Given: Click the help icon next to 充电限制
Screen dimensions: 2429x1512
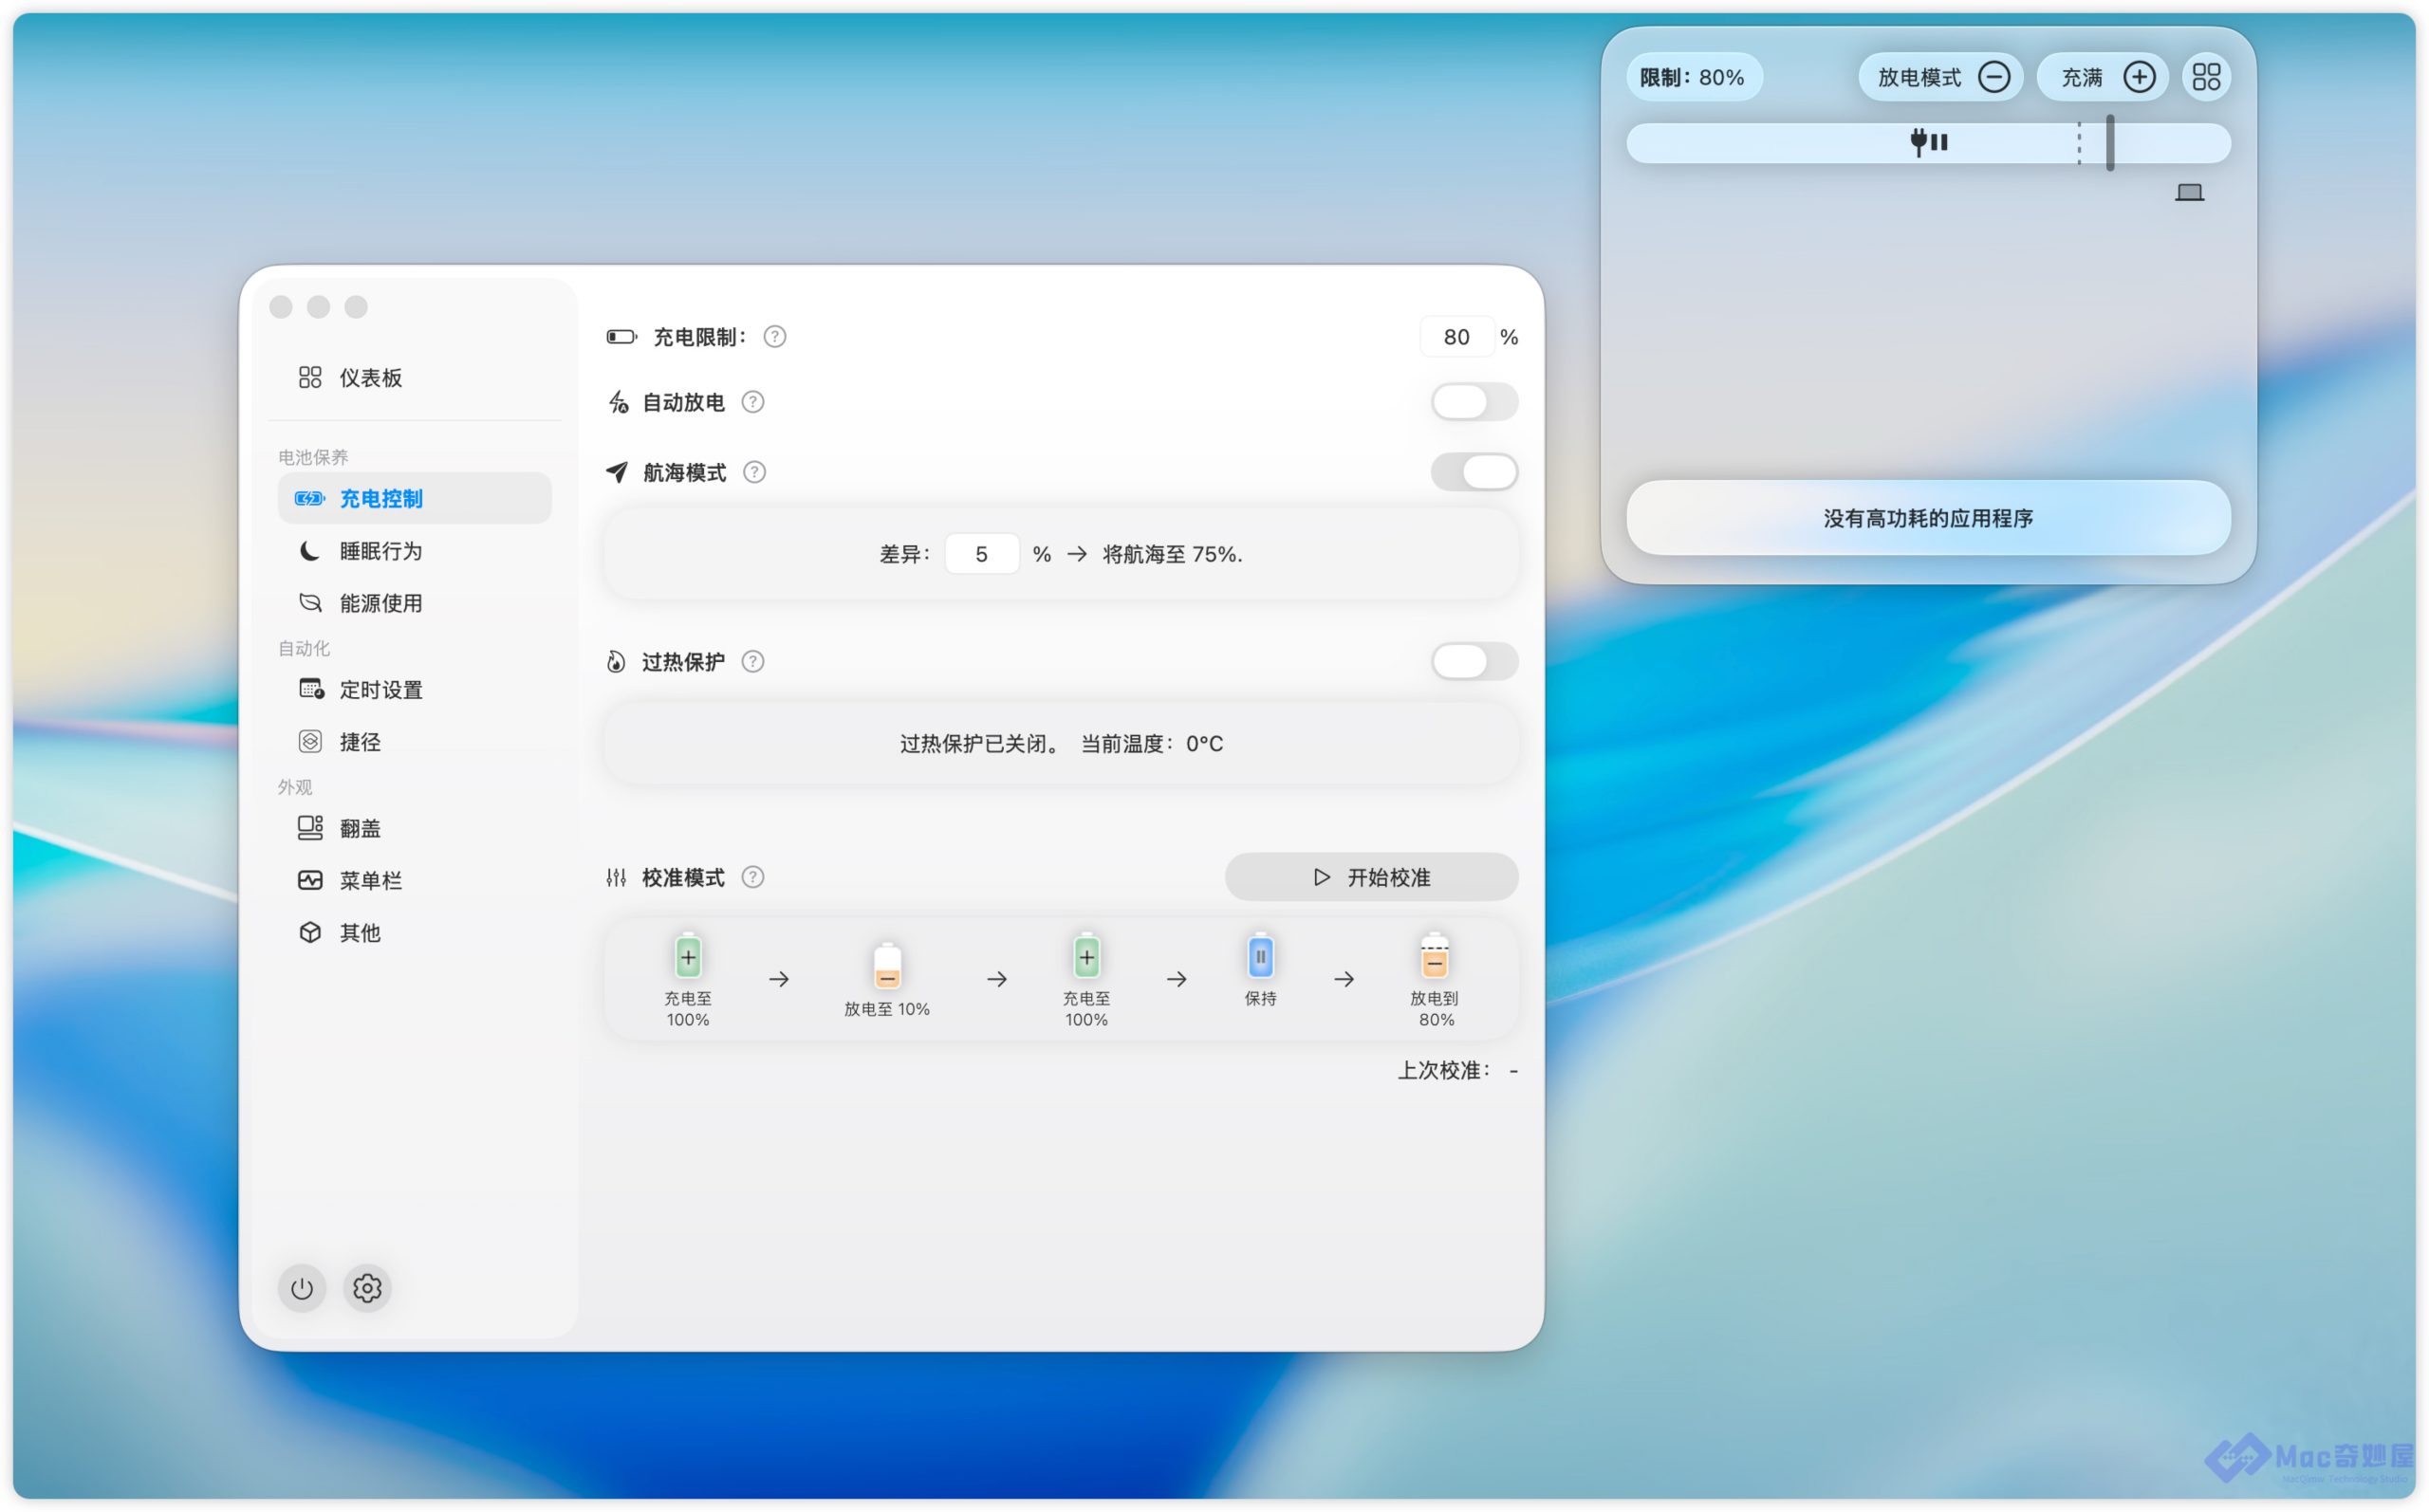Looking at the screenshot, I should [x=775, y=337].
